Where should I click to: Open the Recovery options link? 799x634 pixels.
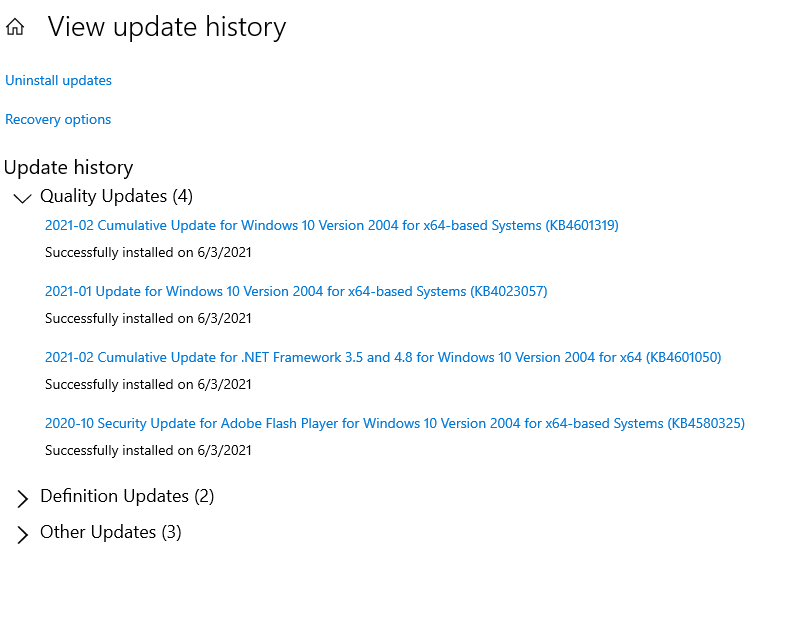[58, 119]
